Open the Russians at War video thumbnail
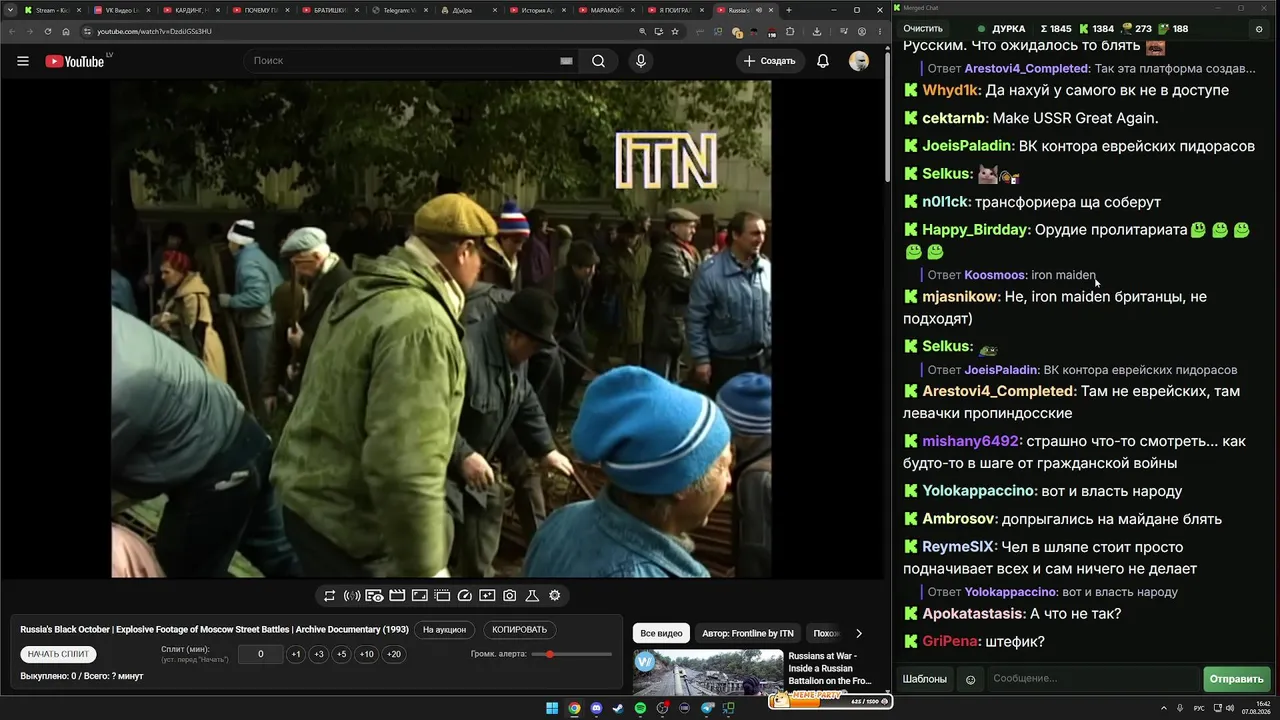The height and width of the screenshot is (720, 1280). [x=708, y=673]
